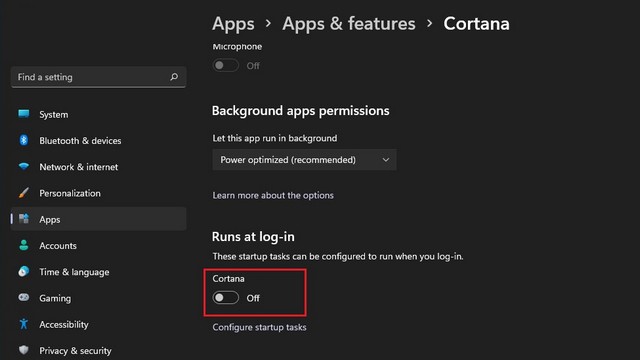Open the Gaming controller icon
Image resolution: width=640 pixels, height=360 pixels.
pos(24,297)
